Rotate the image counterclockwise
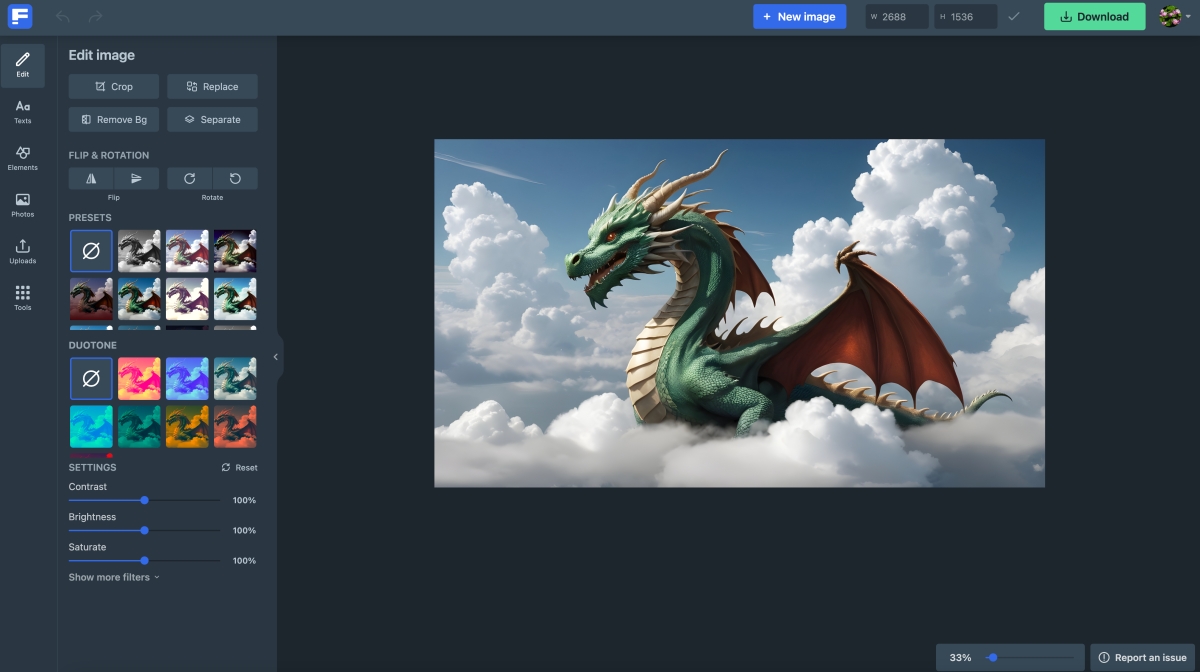 tap(235, 178)
